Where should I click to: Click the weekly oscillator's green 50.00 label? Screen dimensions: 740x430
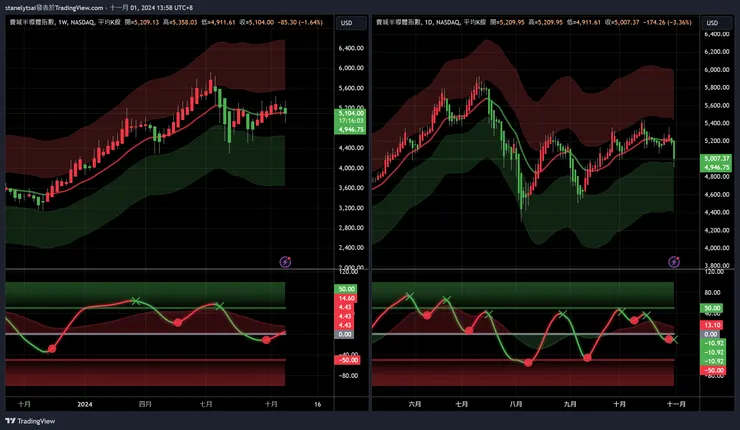tap(346, 289)
